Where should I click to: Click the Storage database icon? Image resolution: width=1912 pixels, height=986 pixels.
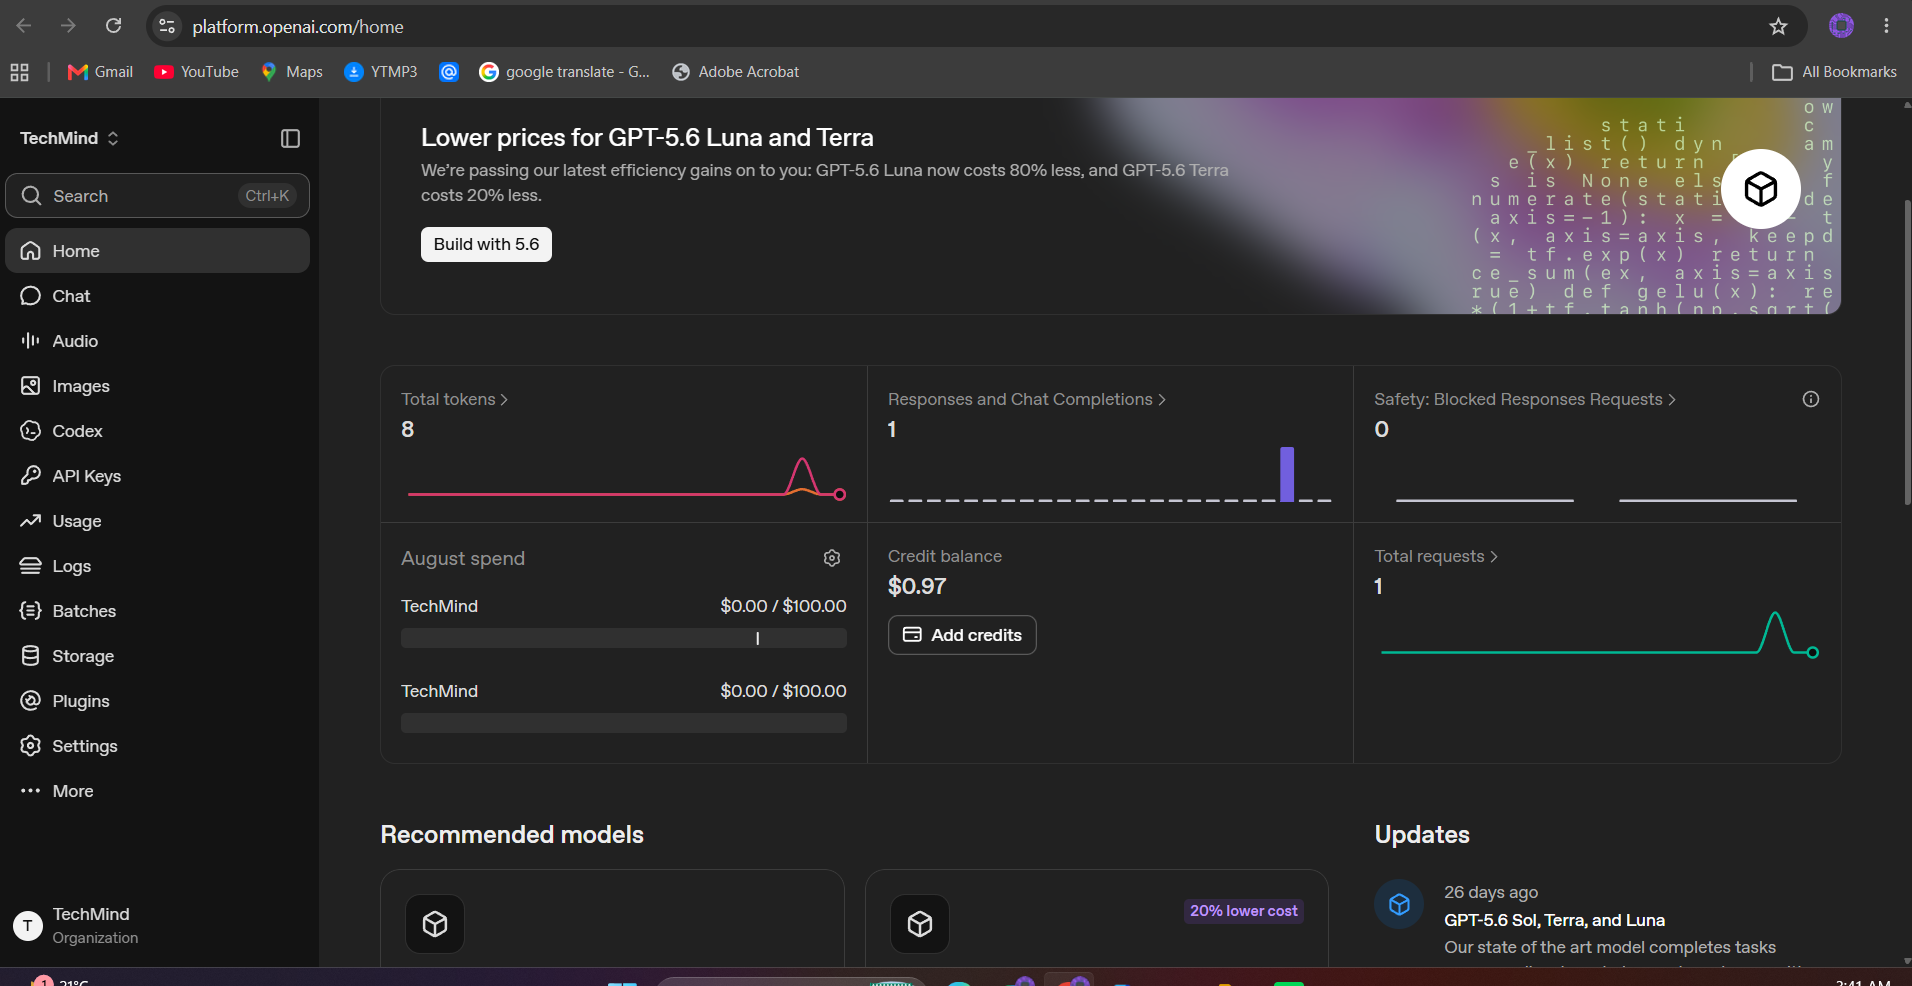(x=31, y=656)
